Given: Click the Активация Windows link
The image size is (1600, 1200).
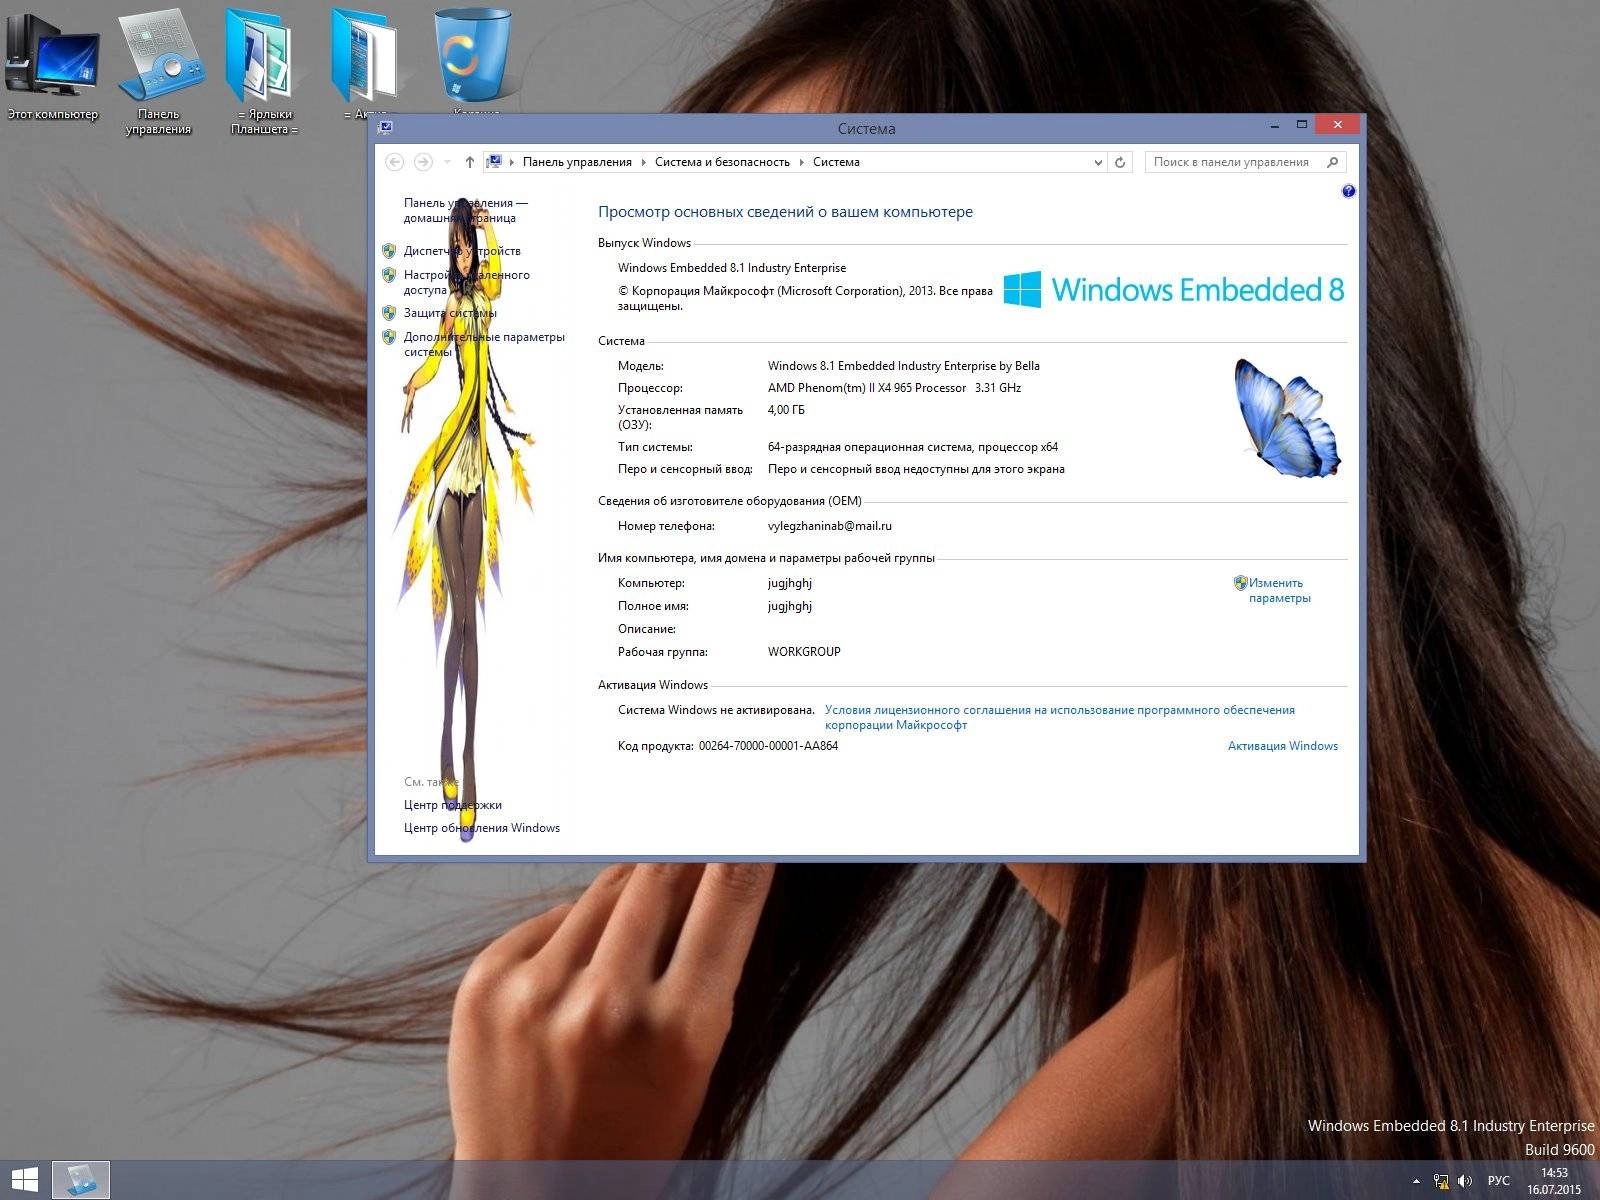Looking at the screenshot, I should 1282,746.
